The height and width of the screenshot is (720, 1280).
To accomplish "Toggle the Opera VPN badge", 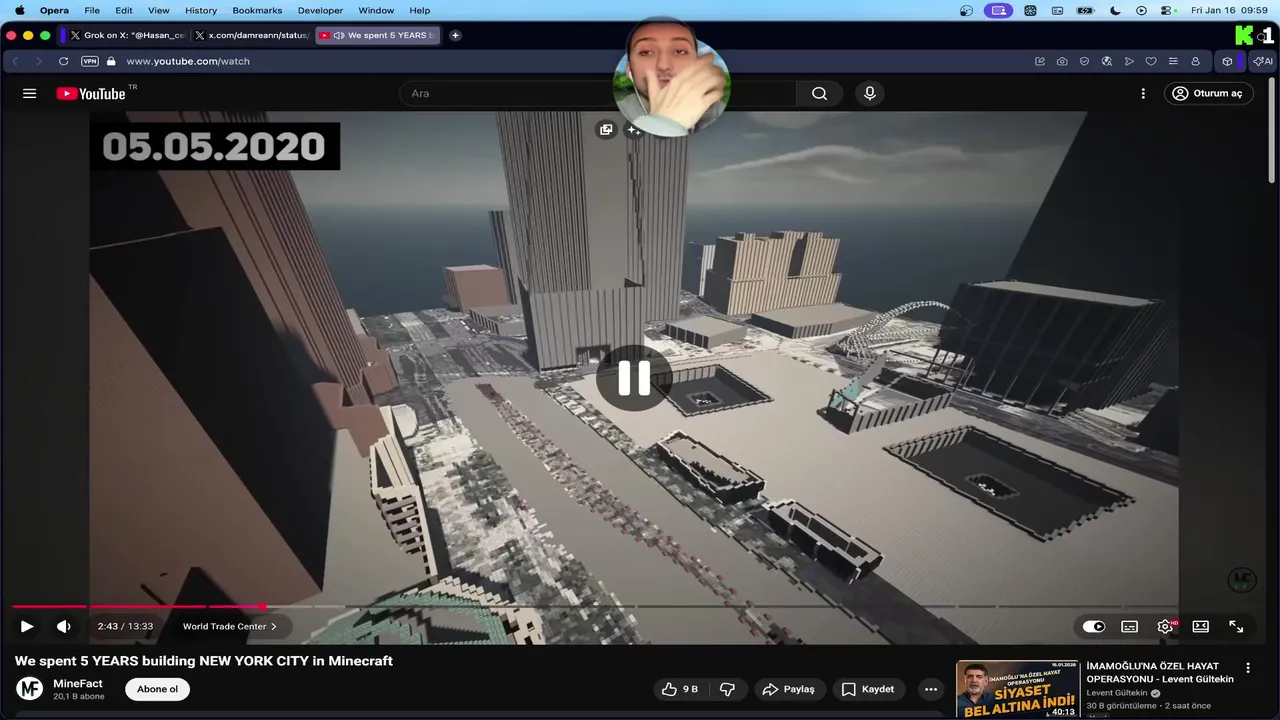I will [x=90, y=61].
